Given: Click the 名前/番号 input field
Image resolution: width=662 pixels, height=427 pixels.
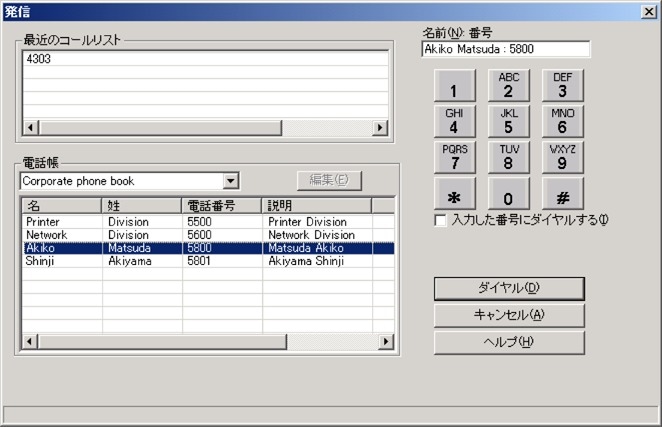Looking at the screenshot, I should 506,49.
